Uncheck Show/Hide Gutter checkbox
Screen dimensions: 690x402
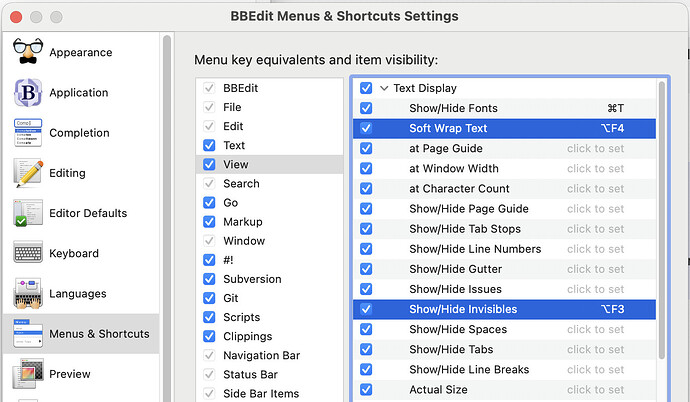366,269
